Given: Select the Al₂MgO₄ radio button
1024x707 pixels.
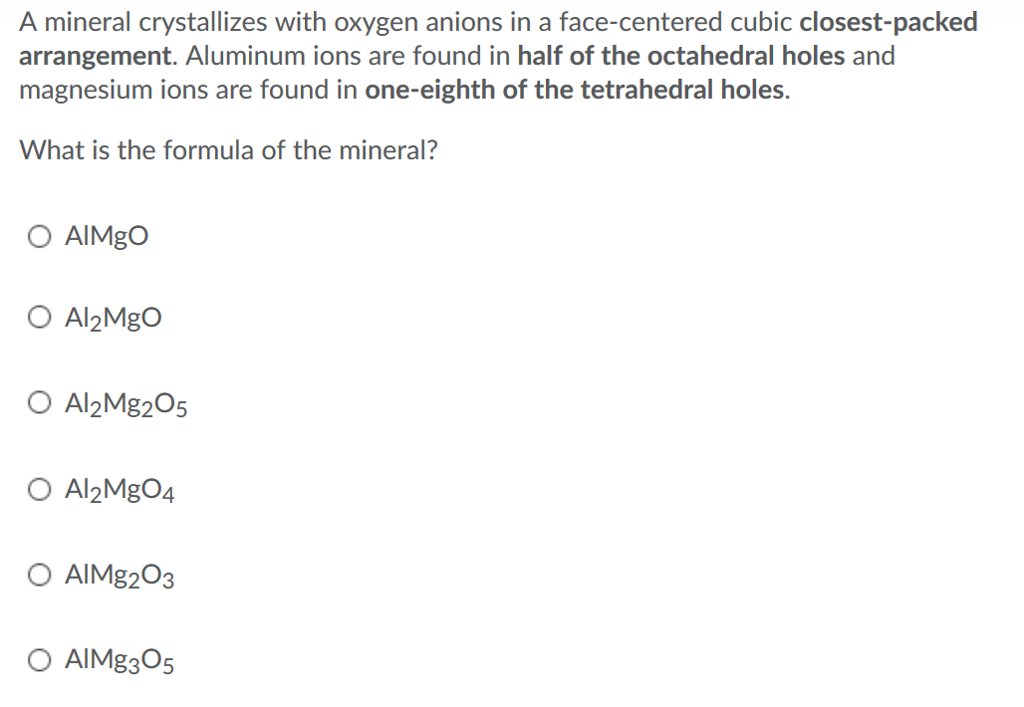Looking at the screenshot, I should click(x=40, y=488).
